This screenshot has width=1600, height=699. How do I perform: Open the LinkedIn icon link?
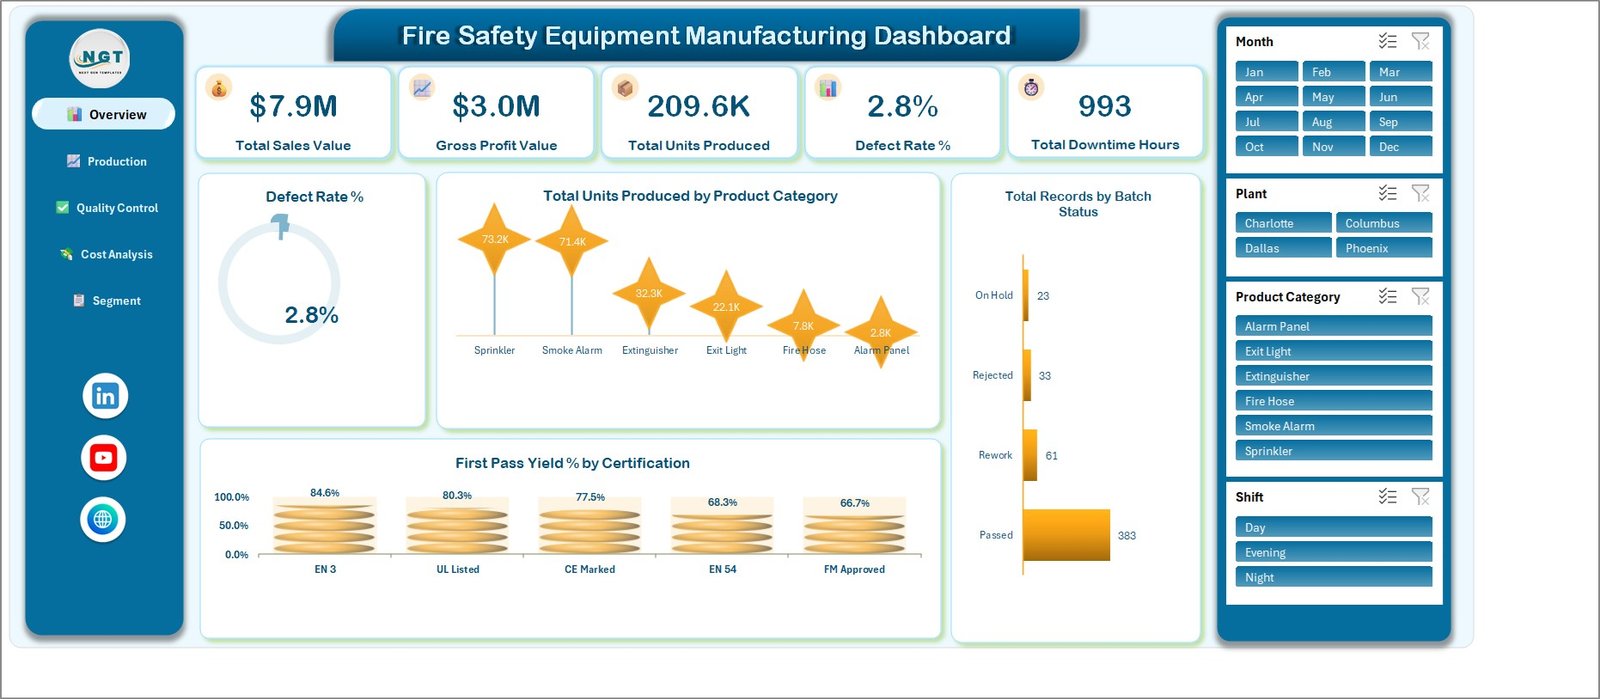click(x=105, y=396)
